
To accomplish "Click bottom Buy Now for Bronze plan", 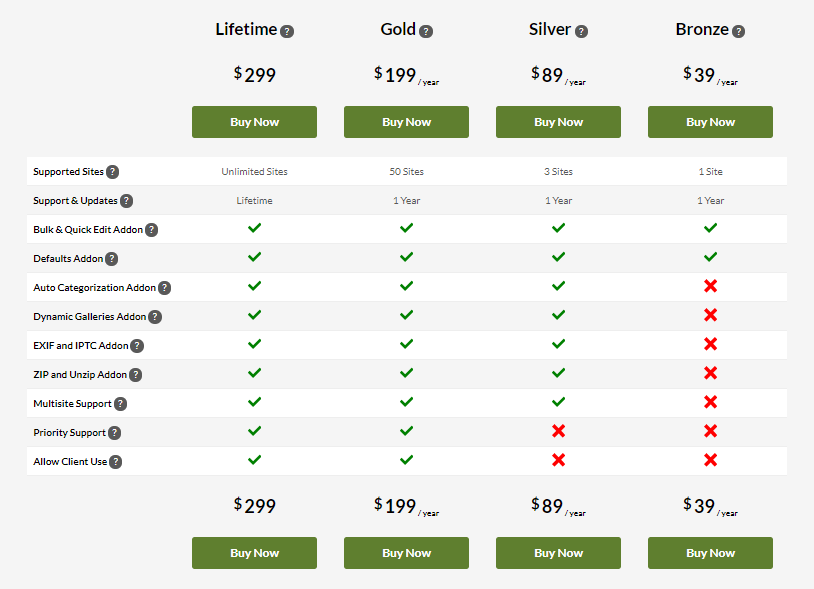I will [x=710, y=553].
